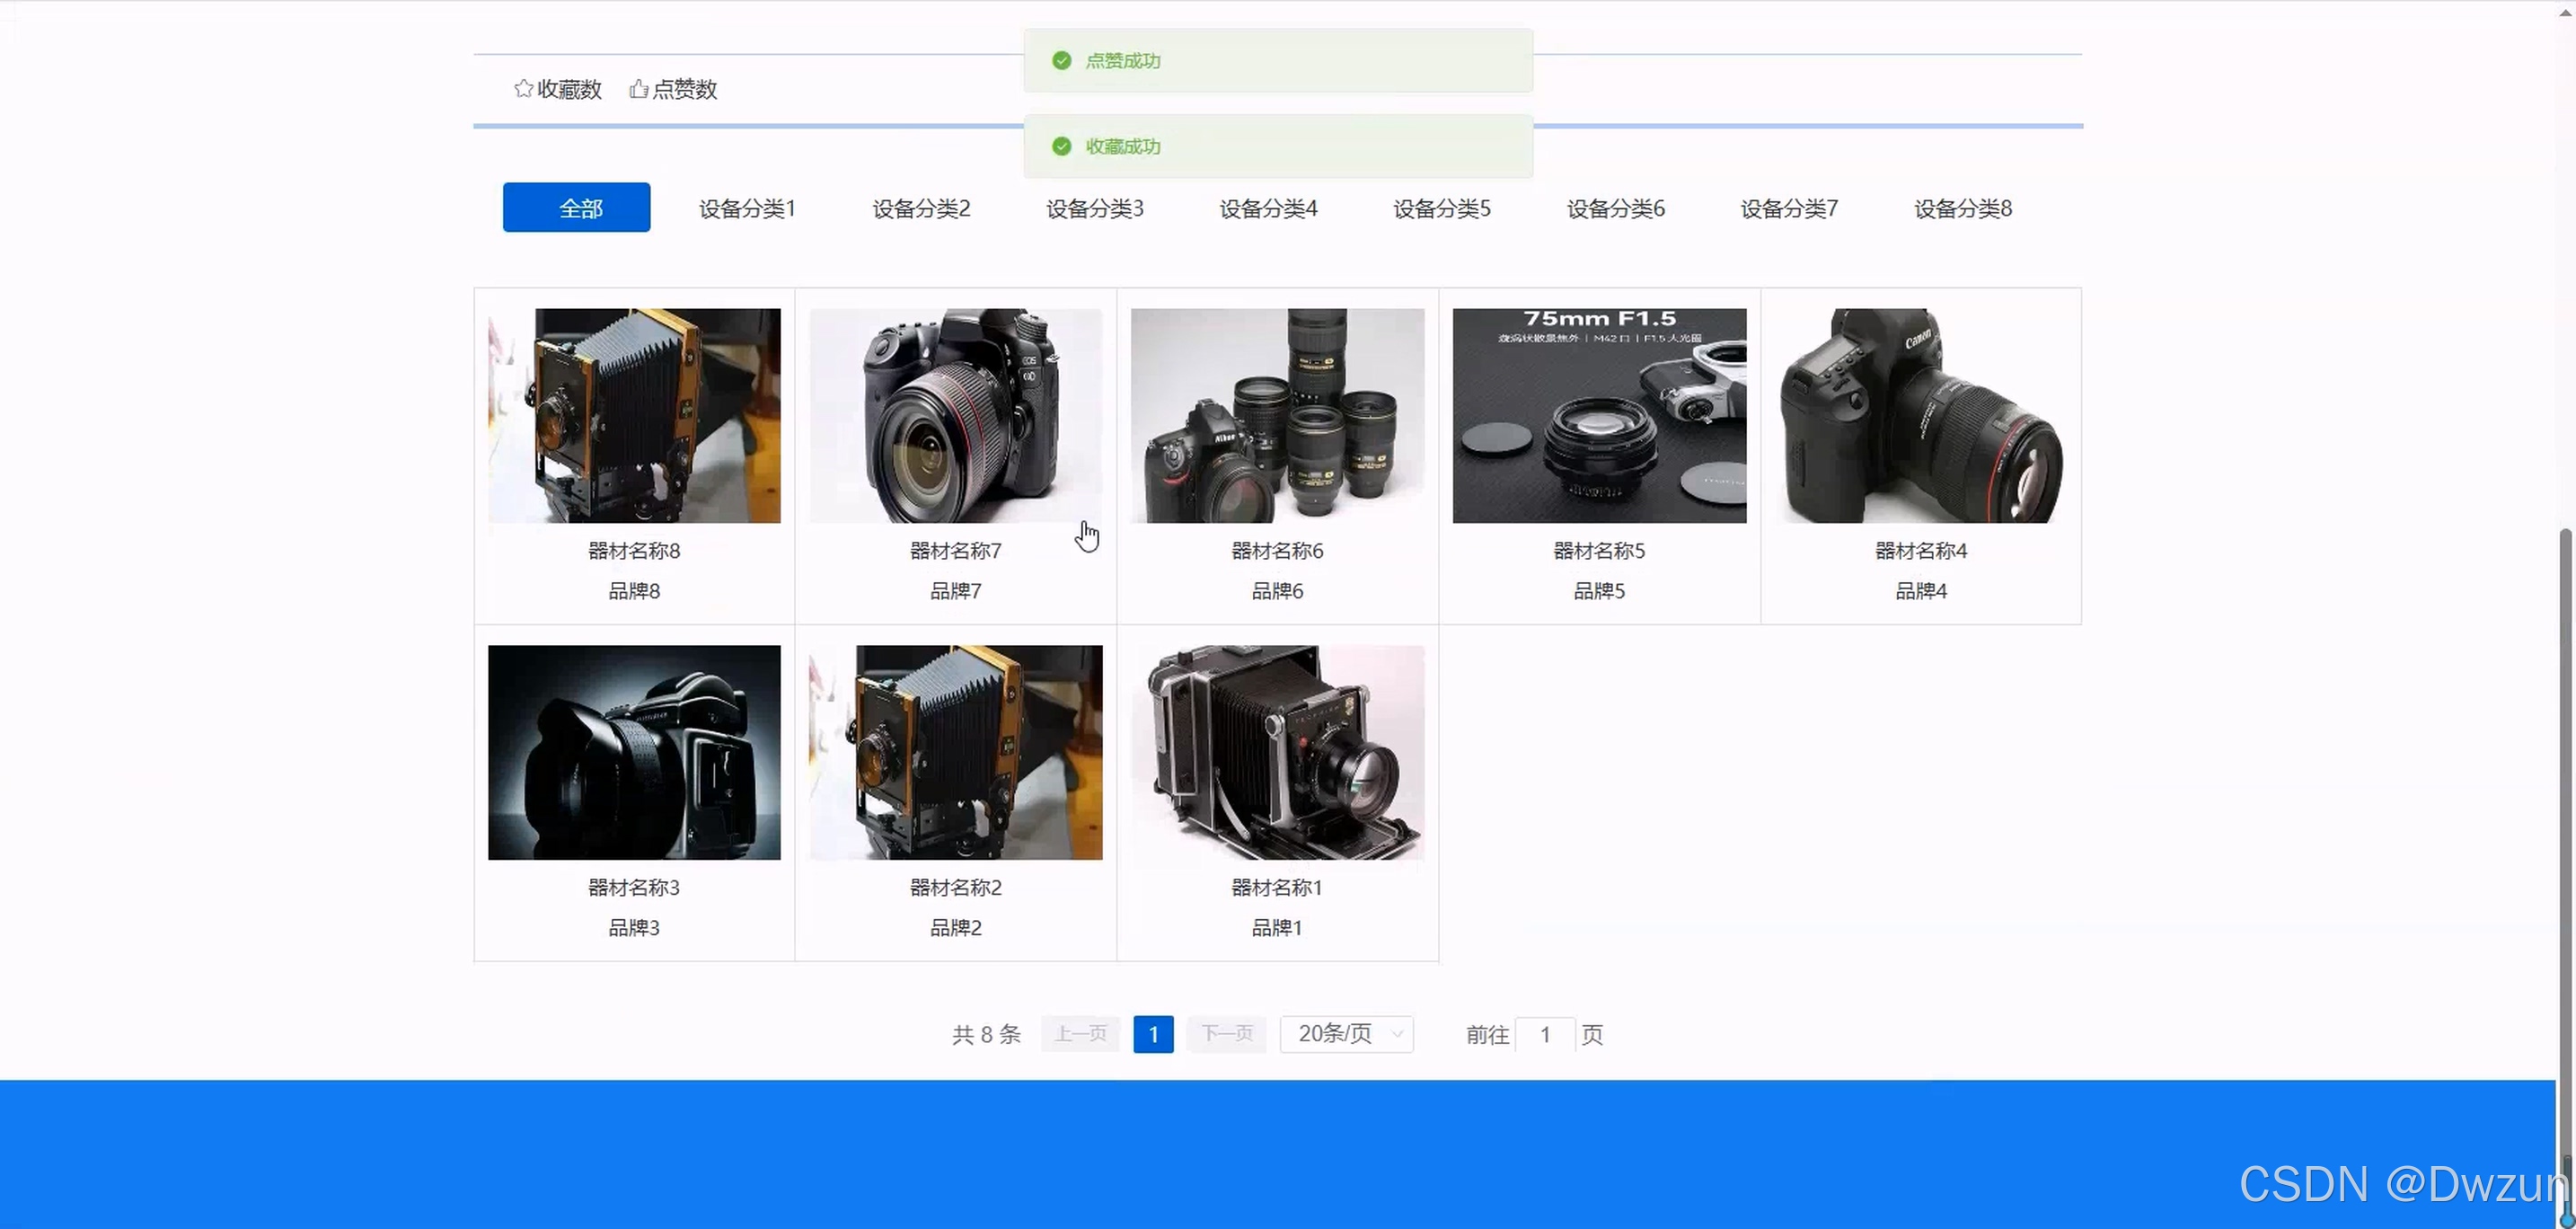The image size is (2576, 1229).
Task: Select the 全部 category tab
Action: [x=576, y=208]
